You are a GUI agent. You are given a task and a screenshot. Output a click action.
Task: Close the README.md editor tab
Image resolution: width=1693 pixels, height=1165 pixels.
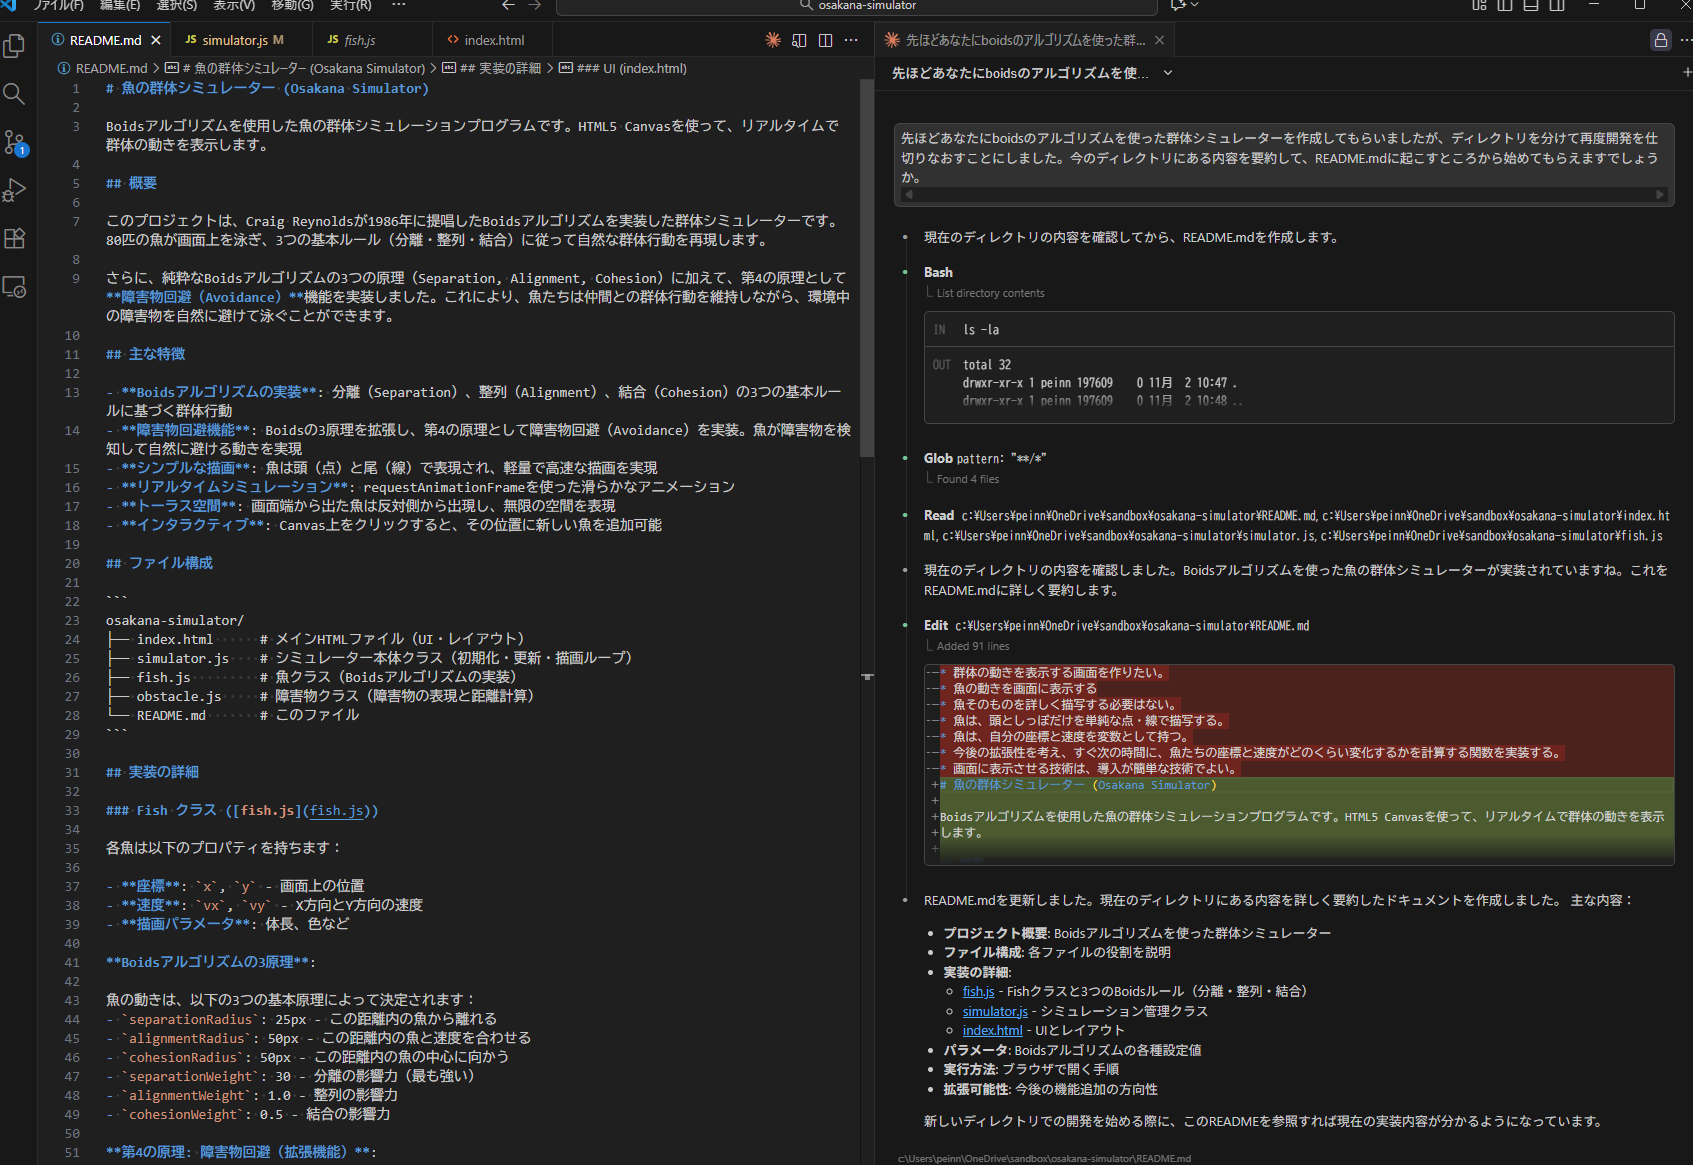[156, 40]
